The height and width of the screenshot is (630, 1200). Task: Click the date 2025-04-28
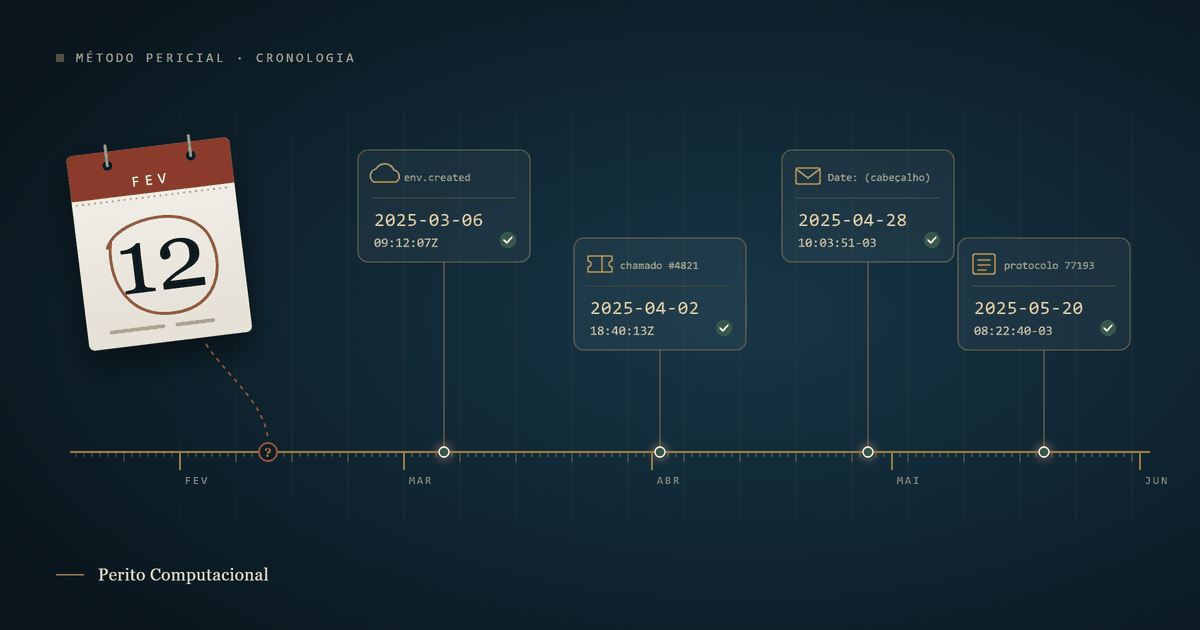852,220
